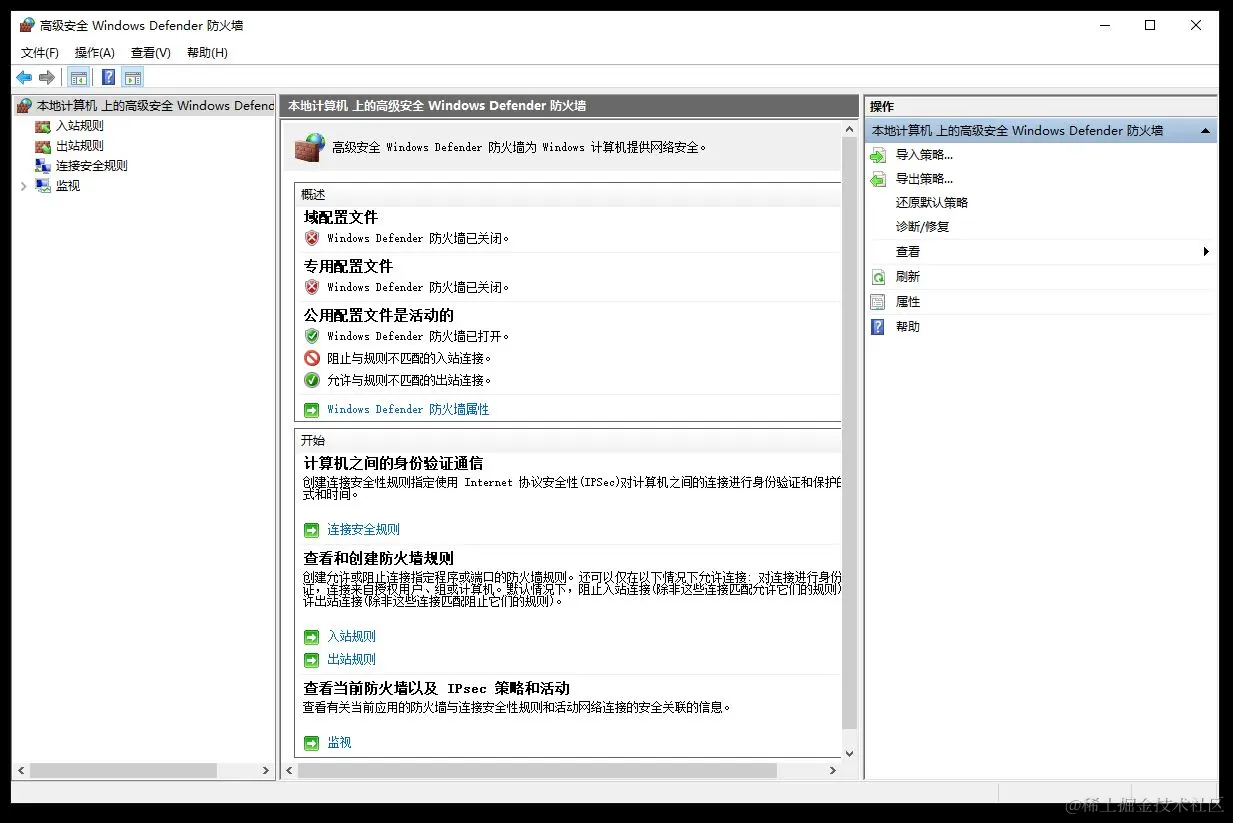Click the 出站规则 tree icon

click(42, 146)
